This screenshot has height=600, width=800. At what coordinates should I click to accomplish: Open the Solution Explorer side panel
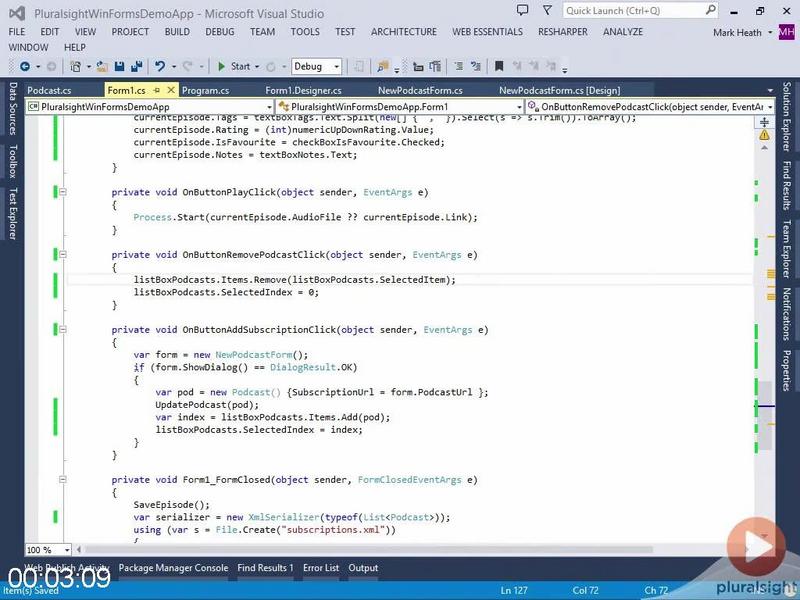click(x=787, y=117)
